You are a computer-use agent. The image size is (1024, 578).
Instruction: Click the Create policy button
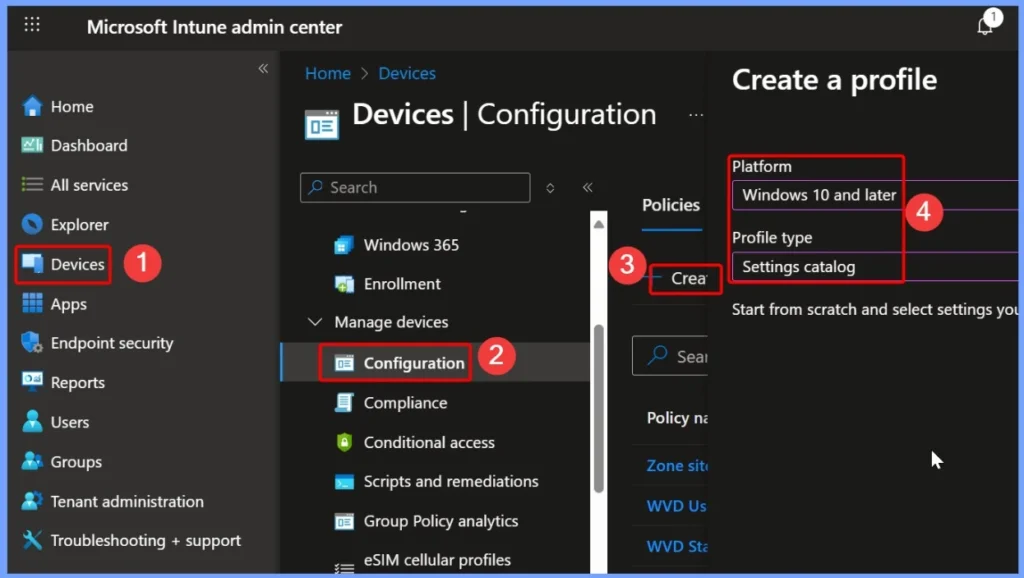(x=686, y=279)
